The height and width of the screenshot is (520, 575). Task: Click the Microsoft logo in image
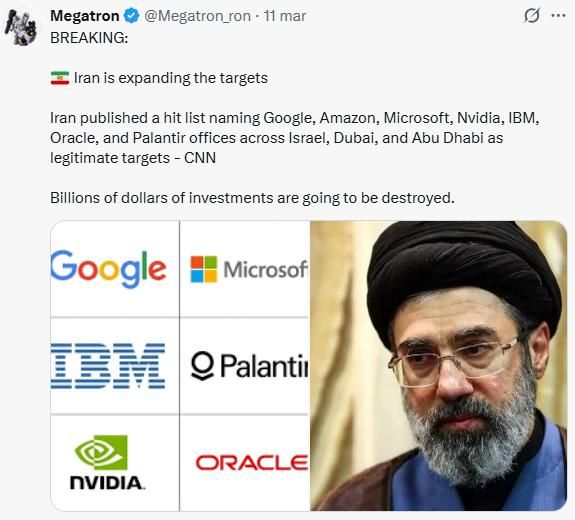pyautogui.click(x=249, y=269)
